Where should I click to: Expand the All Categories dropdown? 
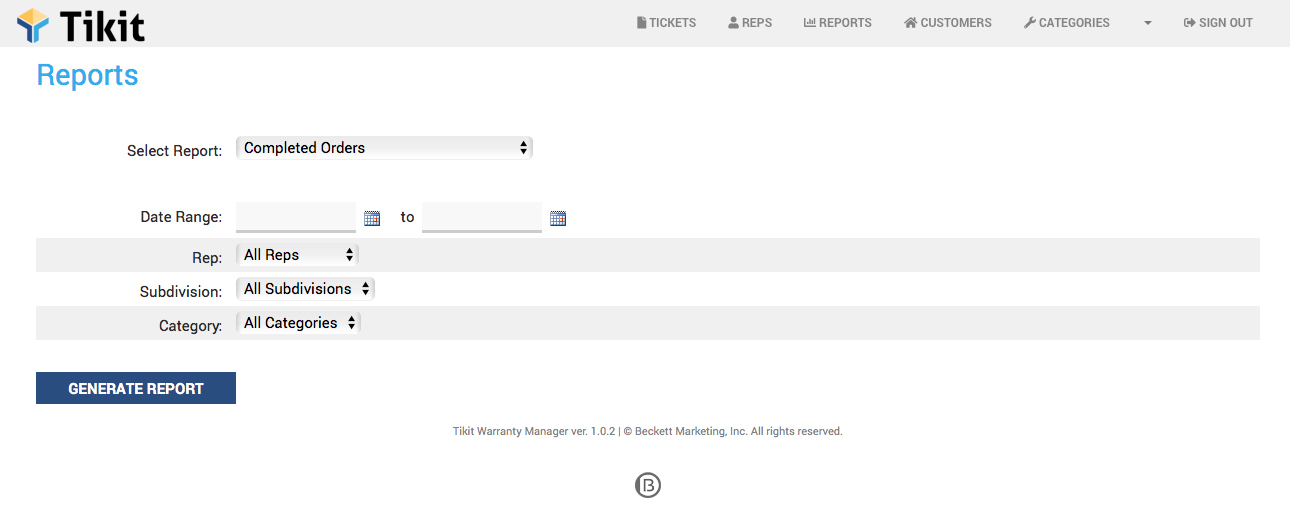298,323
